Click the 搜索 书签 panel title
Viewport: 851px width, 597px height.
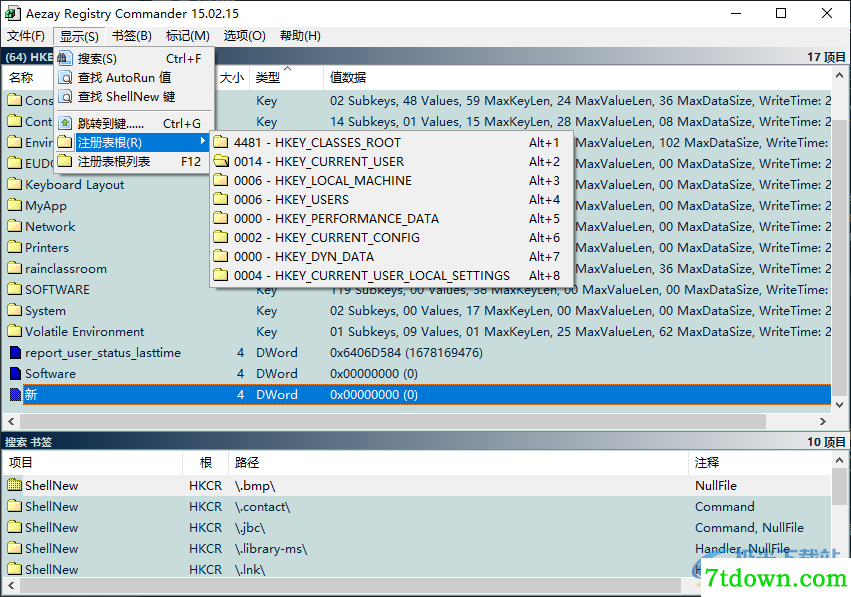pos(28,442)
